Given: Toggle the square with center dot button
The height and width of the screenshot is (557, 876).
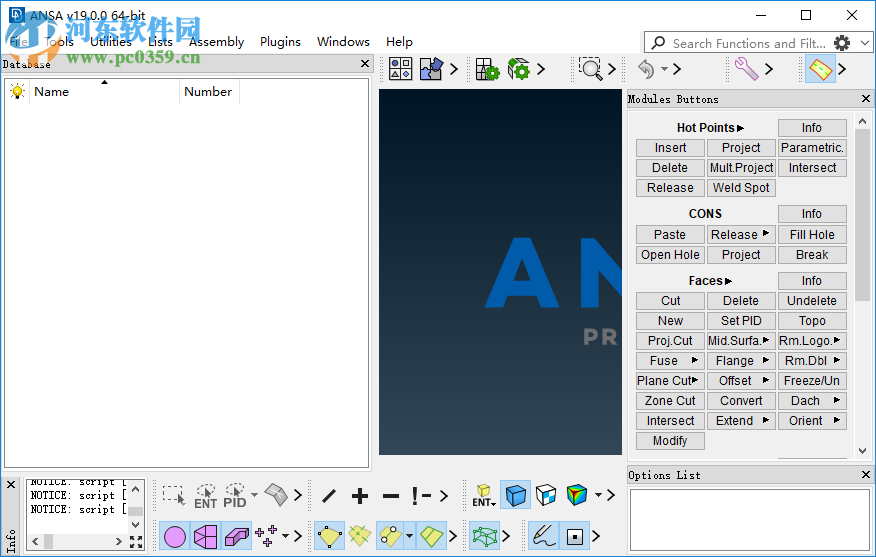Looking at the screenshot, I should click(x=574, y=536).
